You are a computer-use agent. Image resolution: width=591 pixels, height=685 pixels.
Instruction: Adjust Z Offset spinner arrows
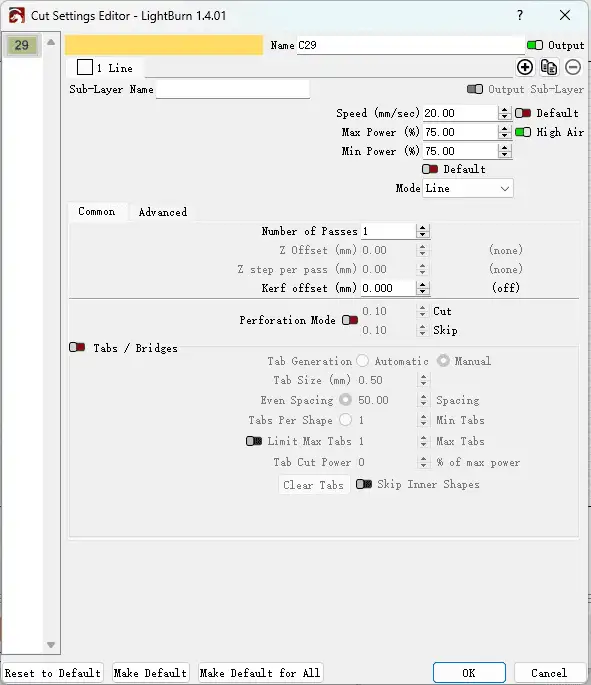422,250
